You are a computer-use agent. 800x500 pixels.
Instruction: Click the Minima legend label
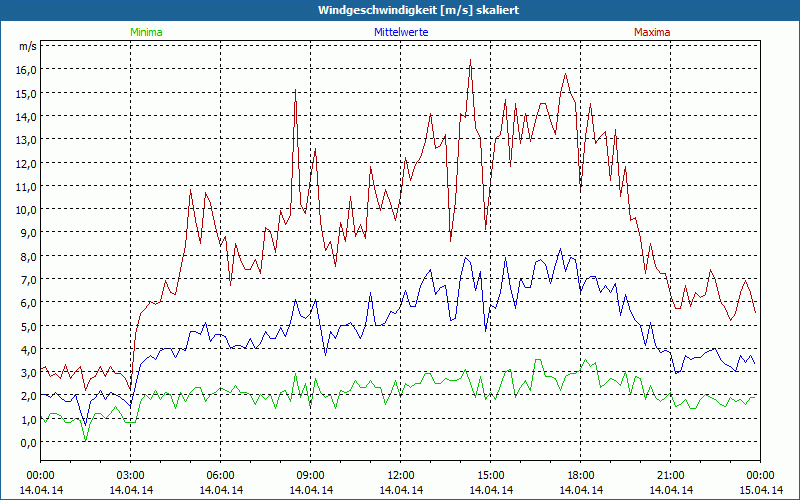(x=146, y=32)
